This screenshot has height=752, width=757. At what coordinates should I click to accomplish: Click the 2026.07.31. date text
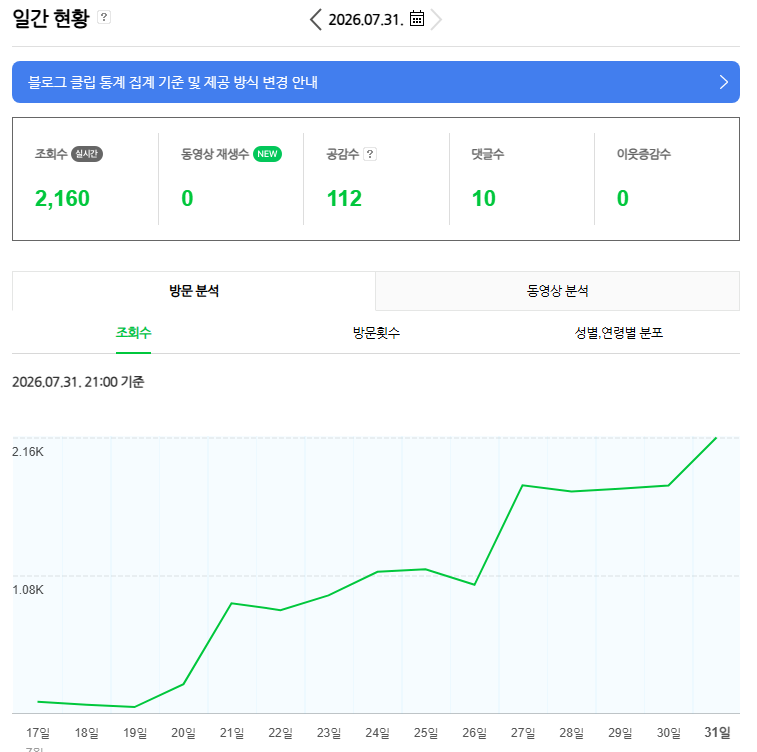click(x=366, y=20)
